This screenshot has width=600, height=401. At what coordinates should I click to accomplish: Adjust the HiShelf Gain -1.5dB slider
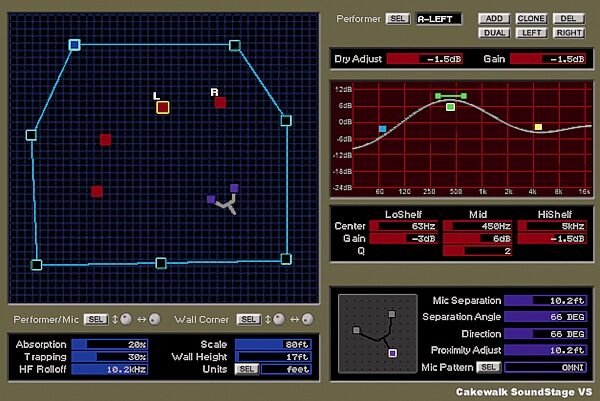(552, 239)
